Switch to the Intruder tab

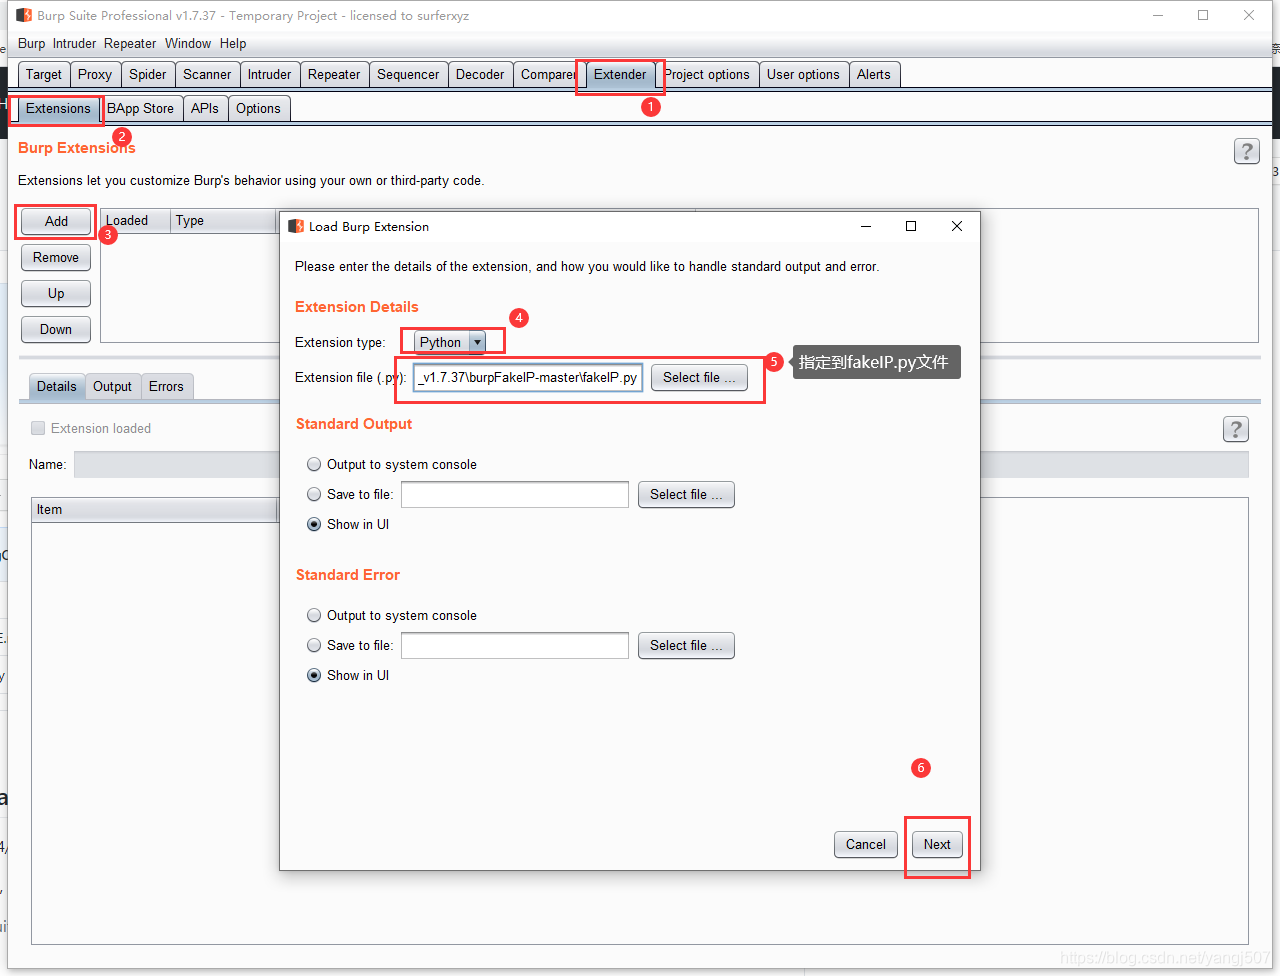(270, 74)
